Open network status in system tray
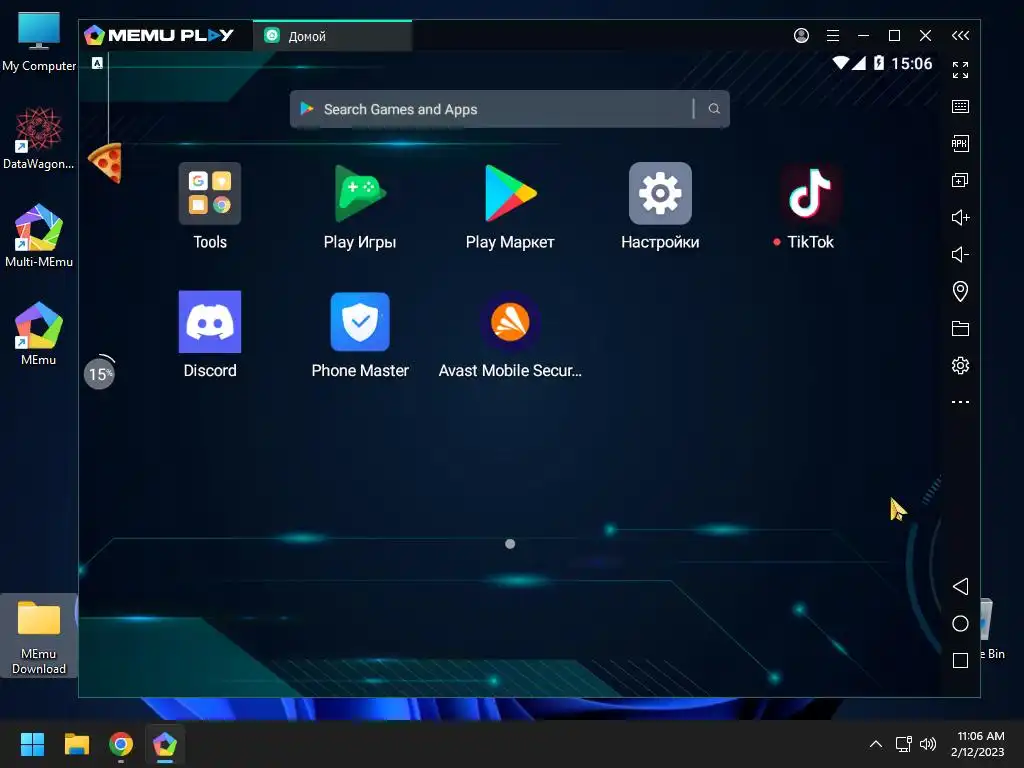1024x768 pixels. tap(903, 744)
